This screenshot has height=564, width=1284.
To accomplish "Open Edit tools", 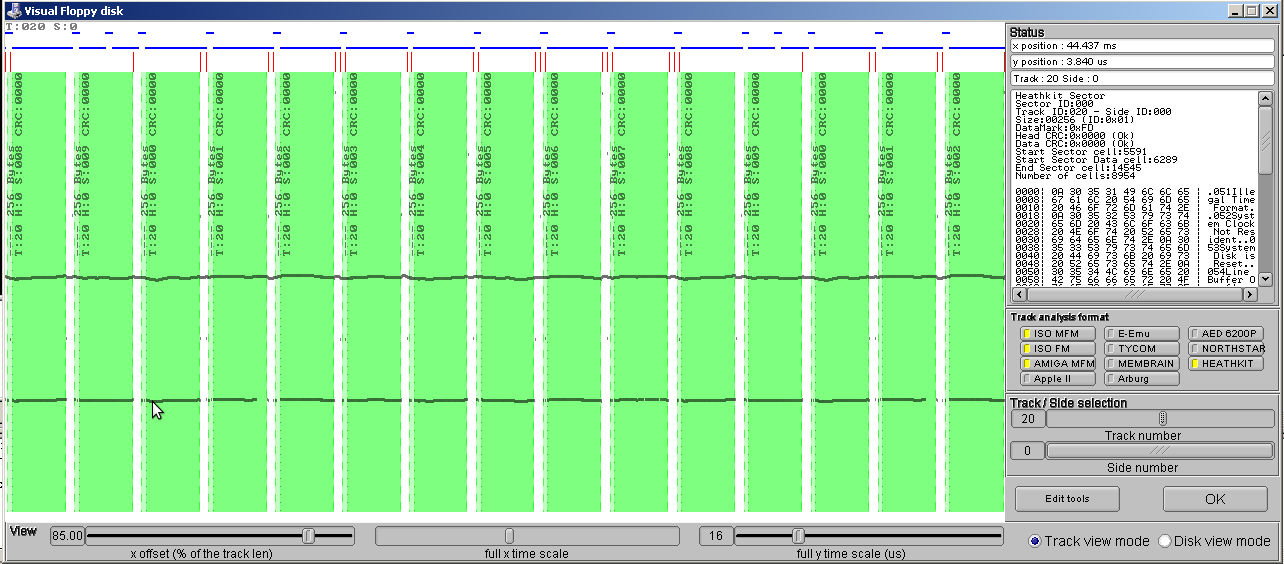I will pyautogui.click(x=1067, y=498).
